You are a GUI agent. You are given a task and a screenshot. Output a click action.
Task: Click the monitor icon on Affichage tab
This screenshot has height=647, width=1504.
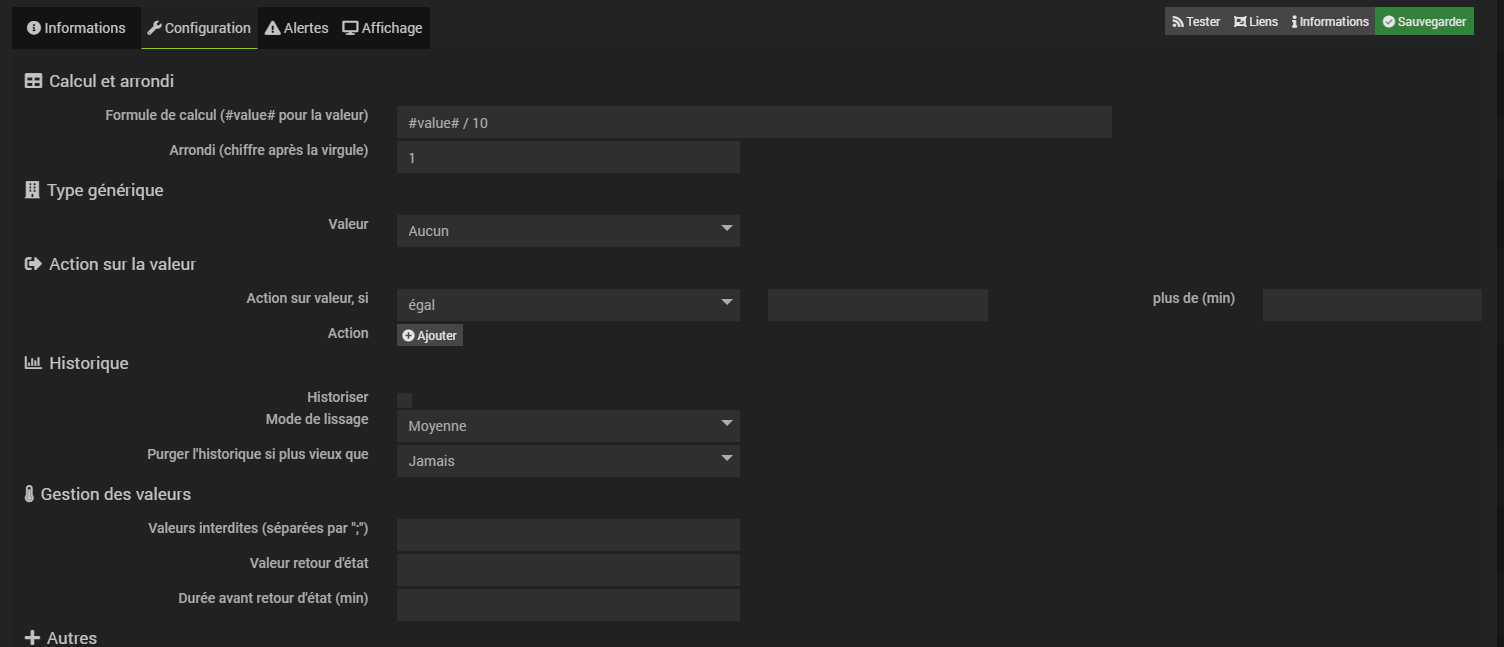[x=350, y=28]
